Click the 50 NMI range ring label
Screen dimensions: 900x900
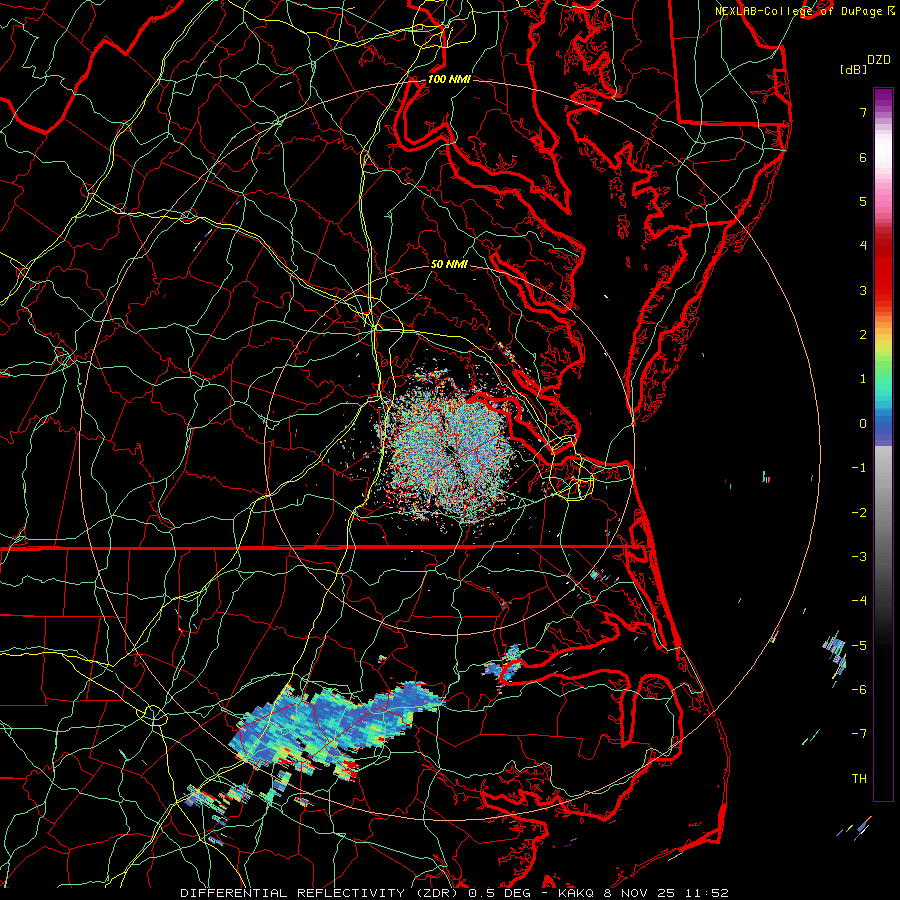(449, 264)
